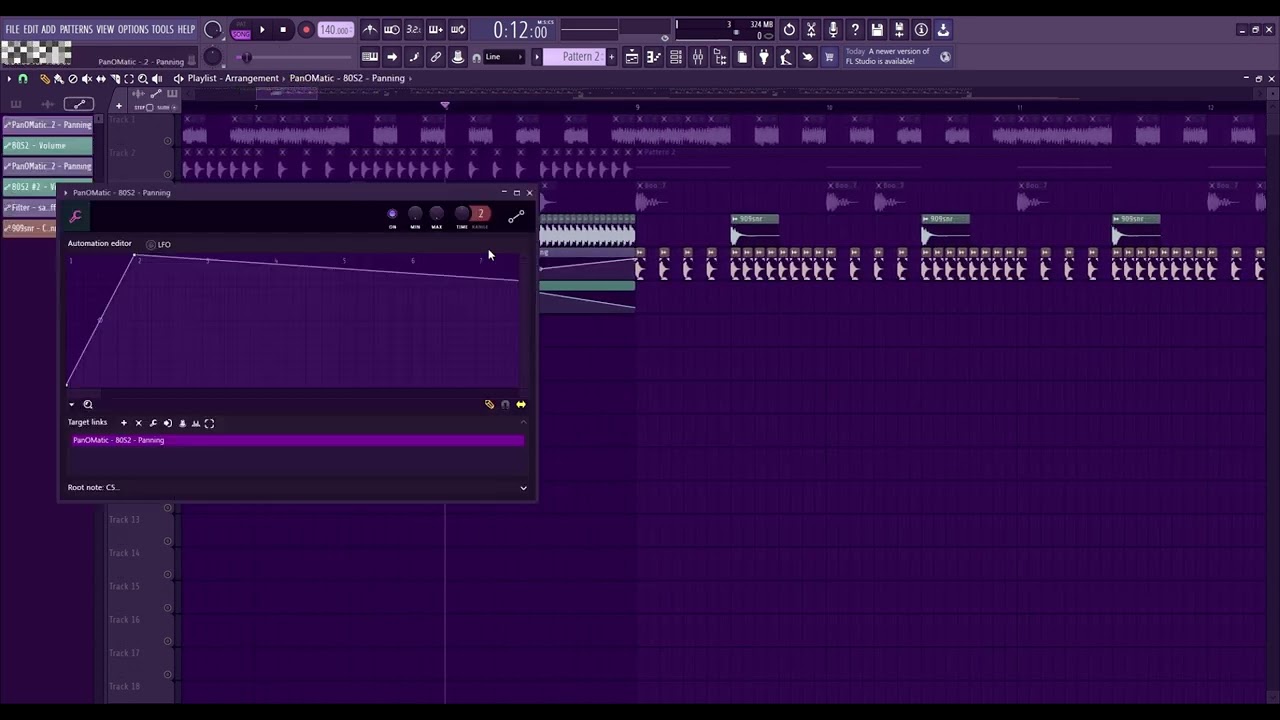Adjust the MAX knob in automation window

437,214
